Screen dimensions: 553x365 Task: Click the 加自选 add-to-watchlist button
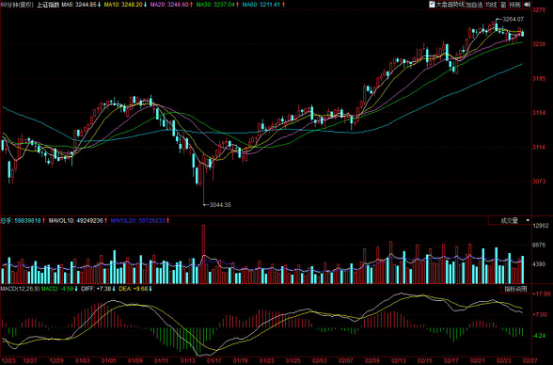(474, 5)
